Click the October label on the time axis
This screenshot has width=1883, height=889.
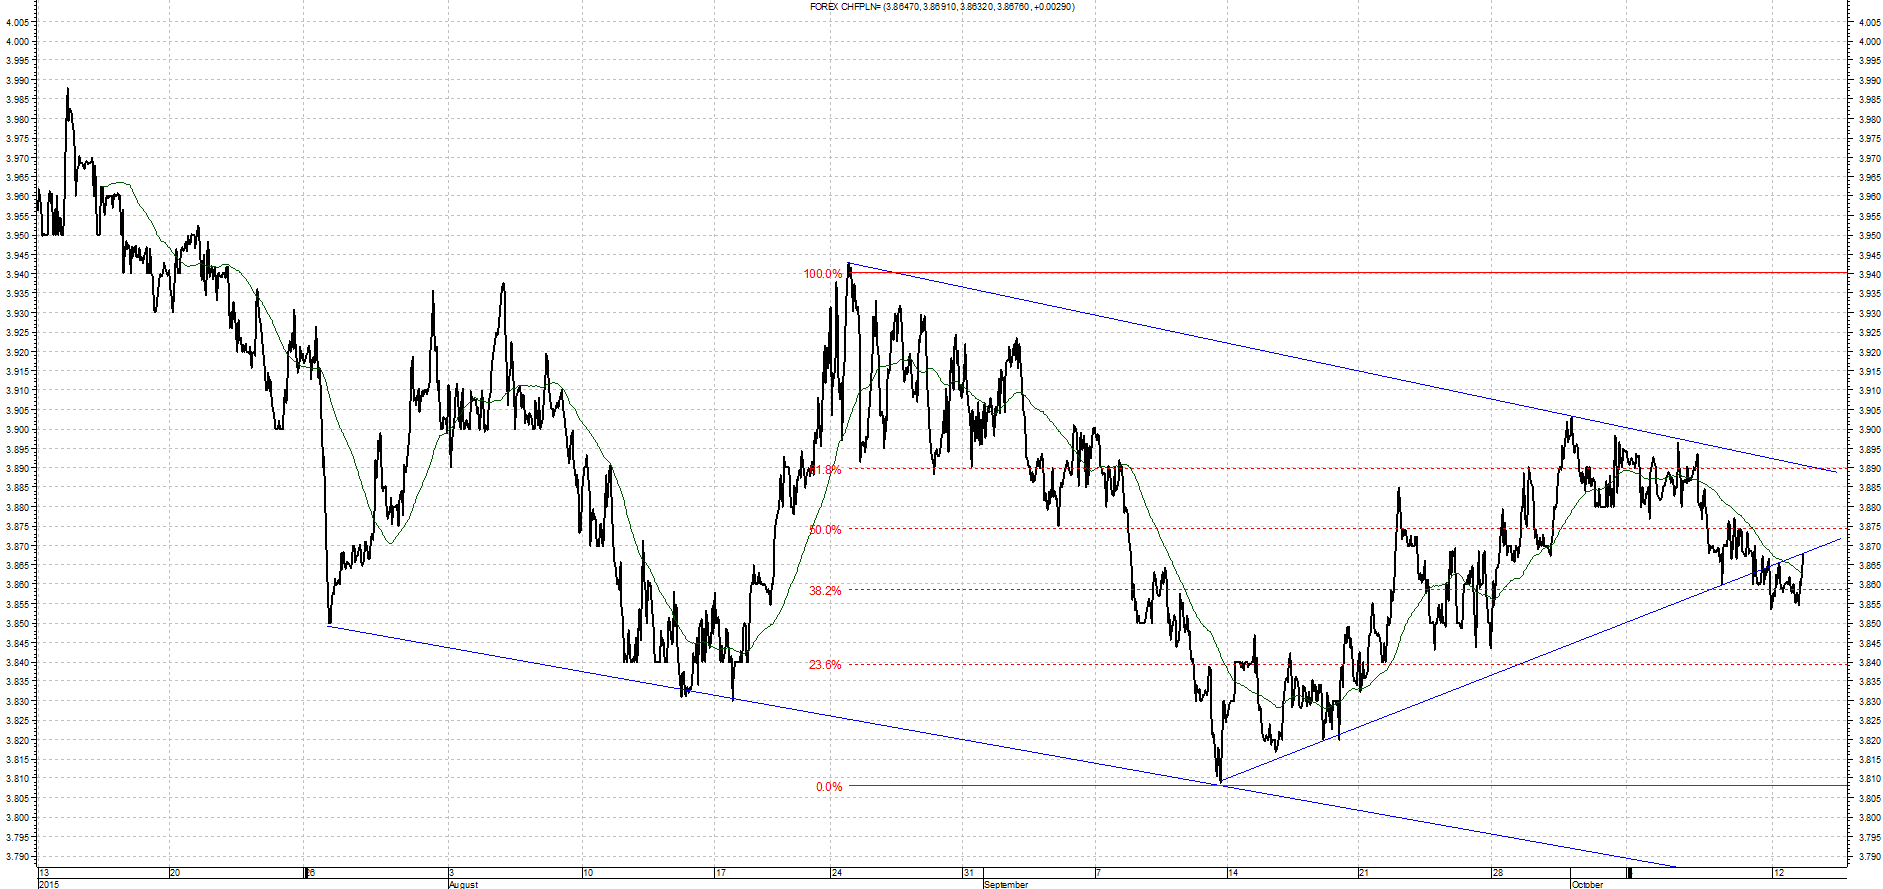click(1587, 884)
